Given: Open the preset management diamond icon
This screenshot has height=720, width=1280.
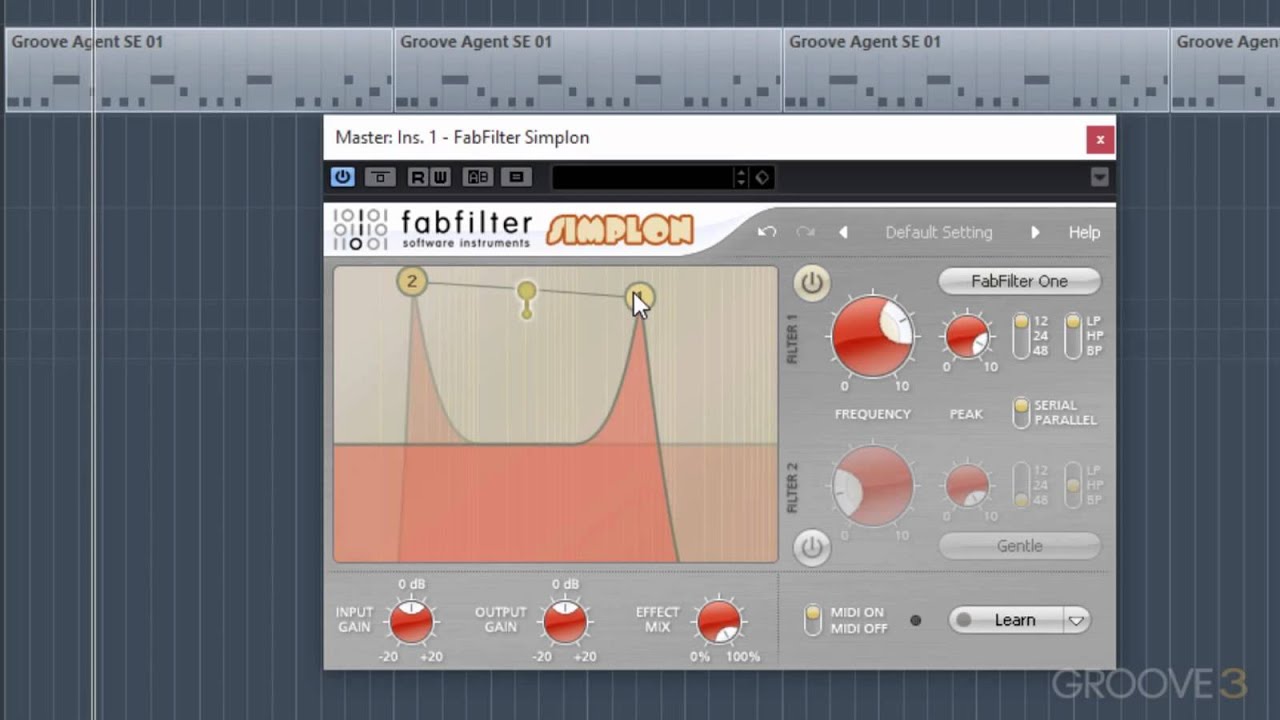Looking at the screenshot, I should pyautogui.click(x=762, y=177).
